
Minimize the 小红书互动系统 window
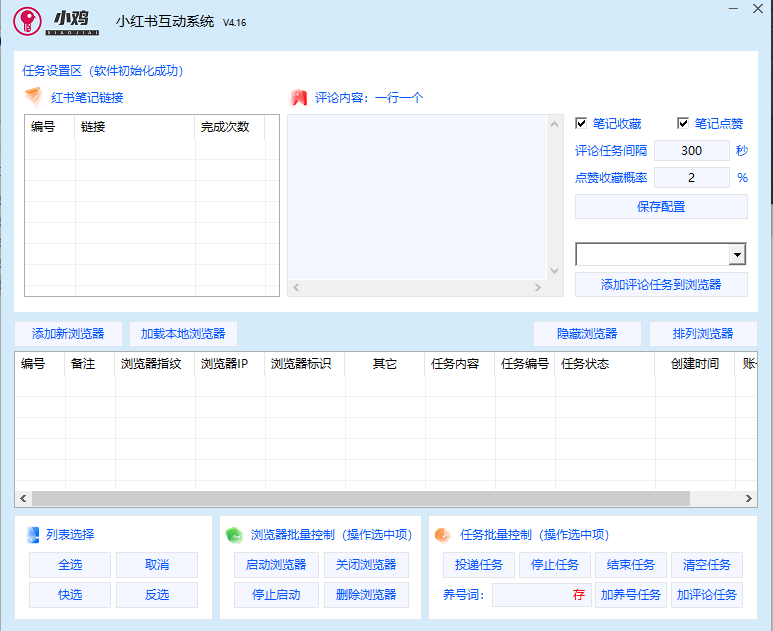click(x=734, y=9)
